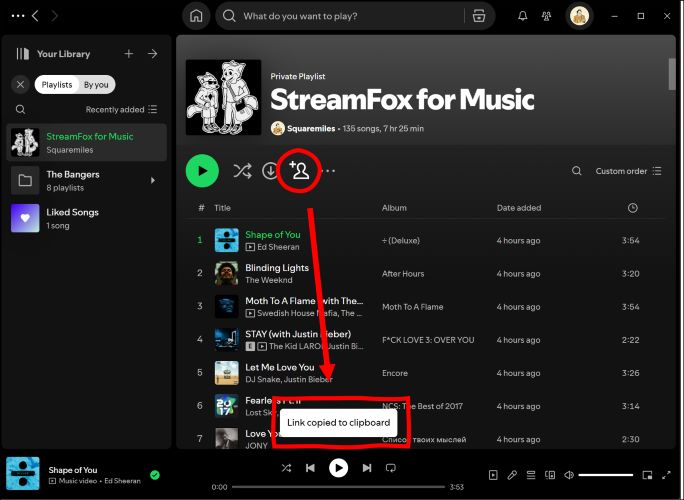Skip to next track

click(367, 468)
